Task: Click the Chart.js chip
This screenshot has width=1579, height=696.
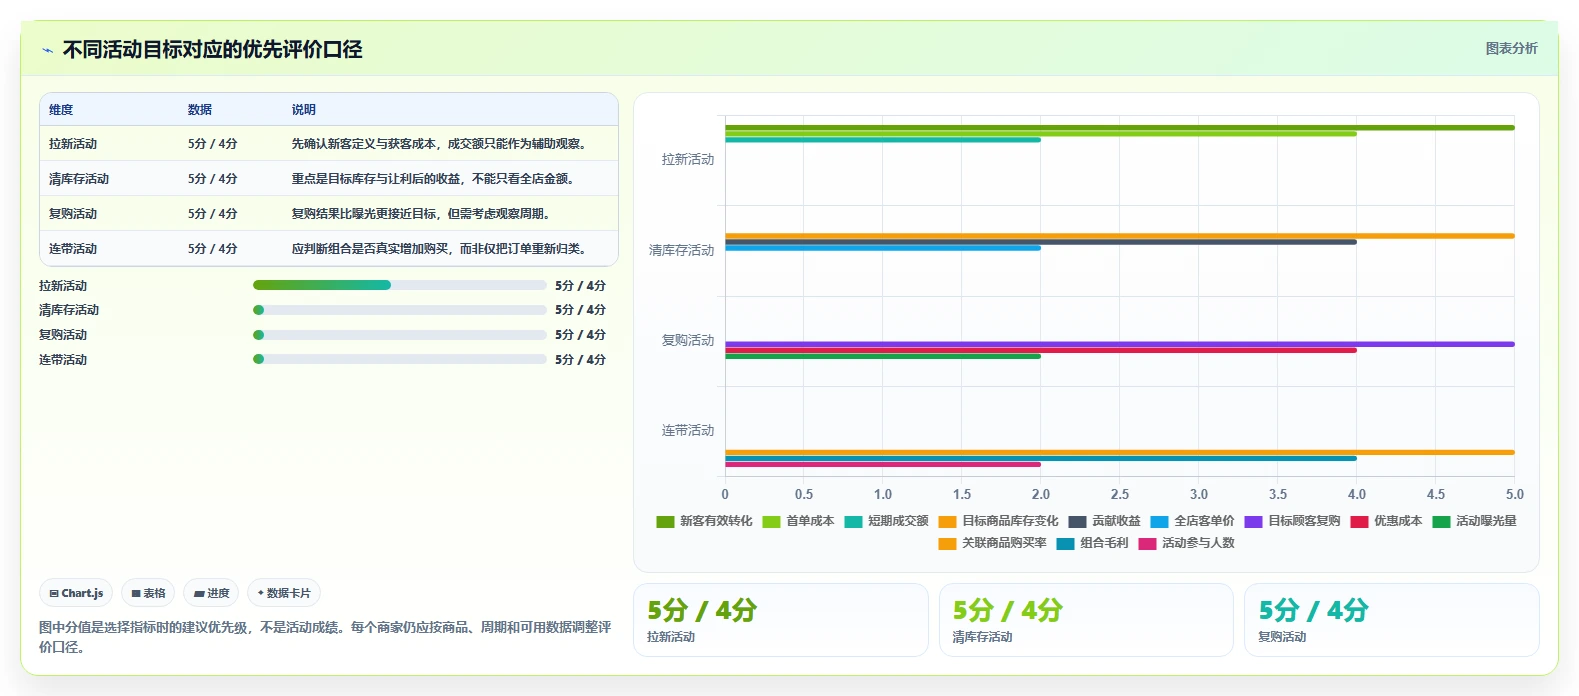Action: [76, 593]
